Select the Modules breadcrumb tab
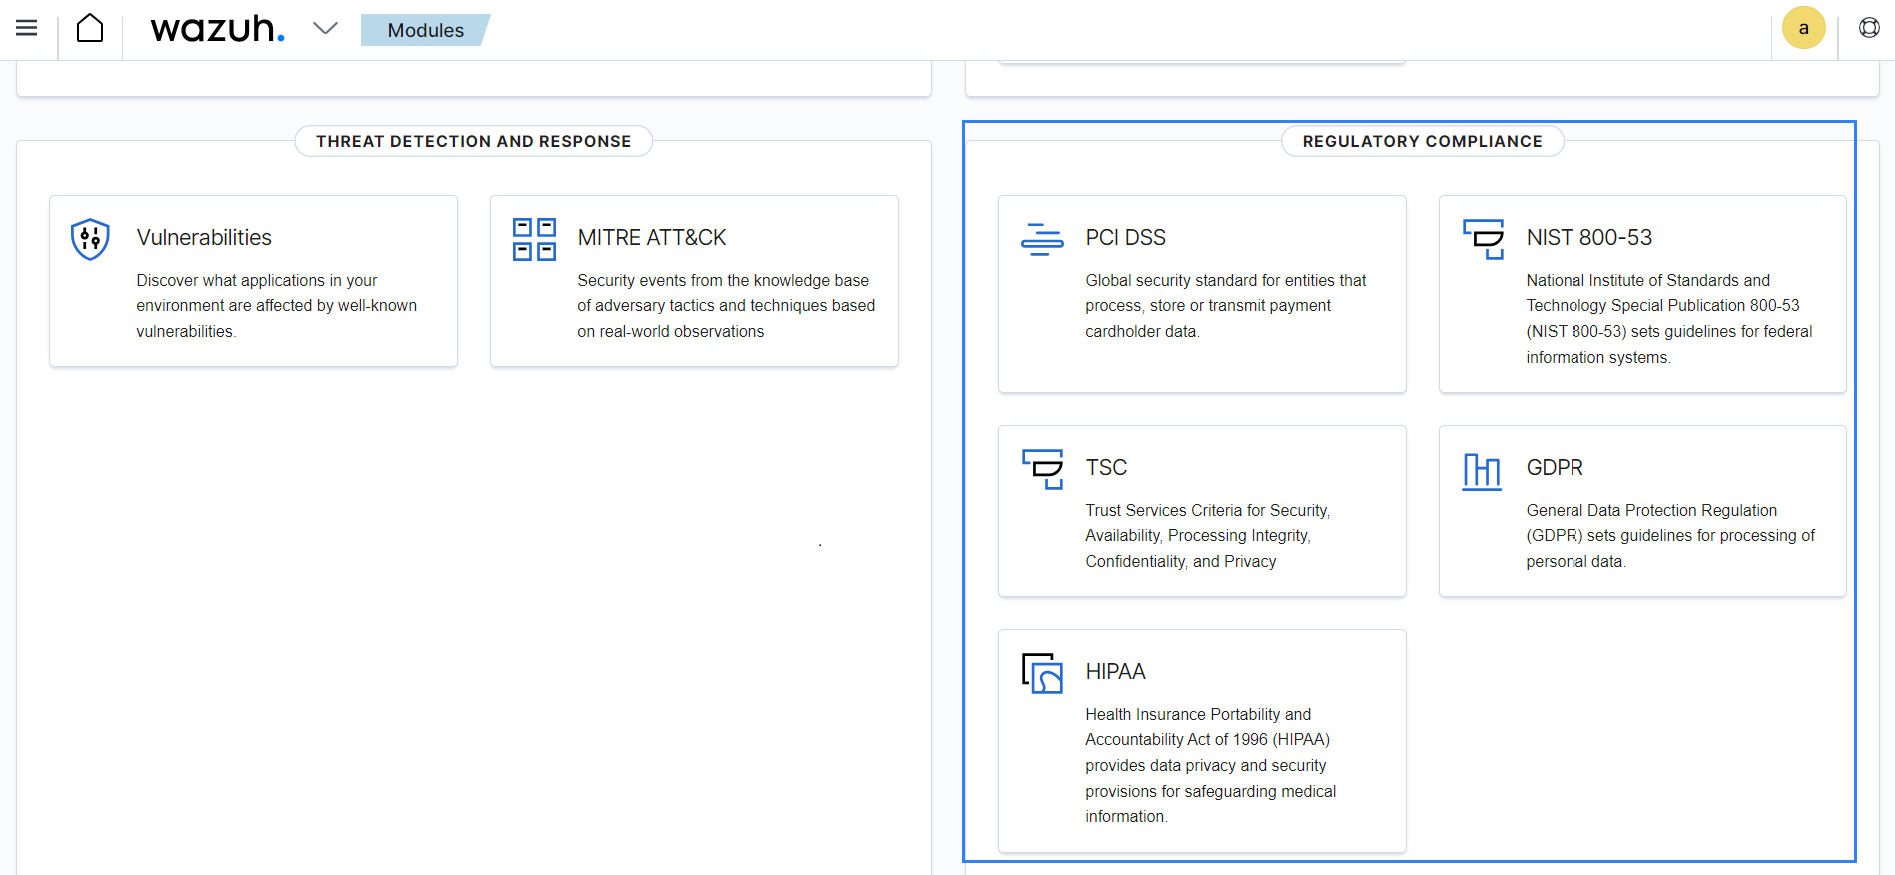 tap(426, 30)
